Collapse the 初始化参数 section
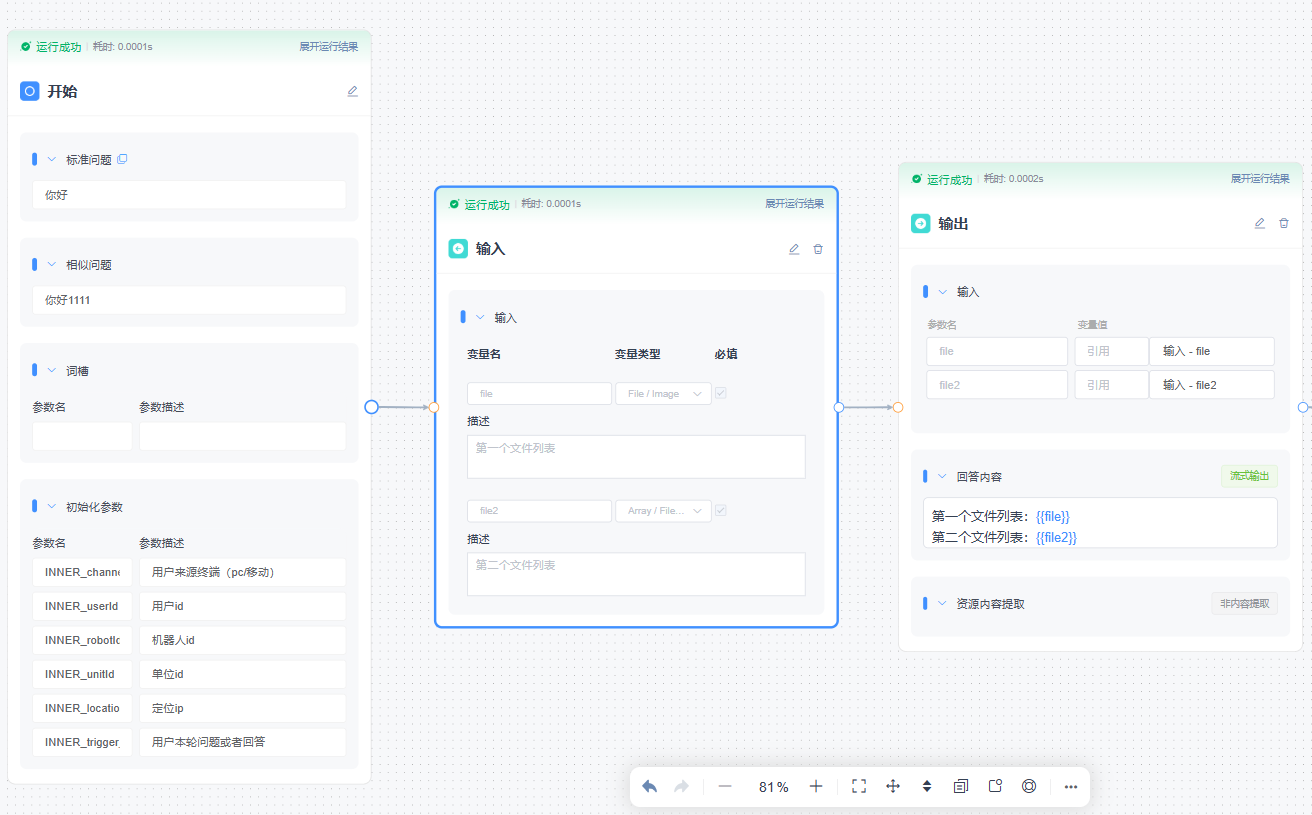 (x=52, y=507)
